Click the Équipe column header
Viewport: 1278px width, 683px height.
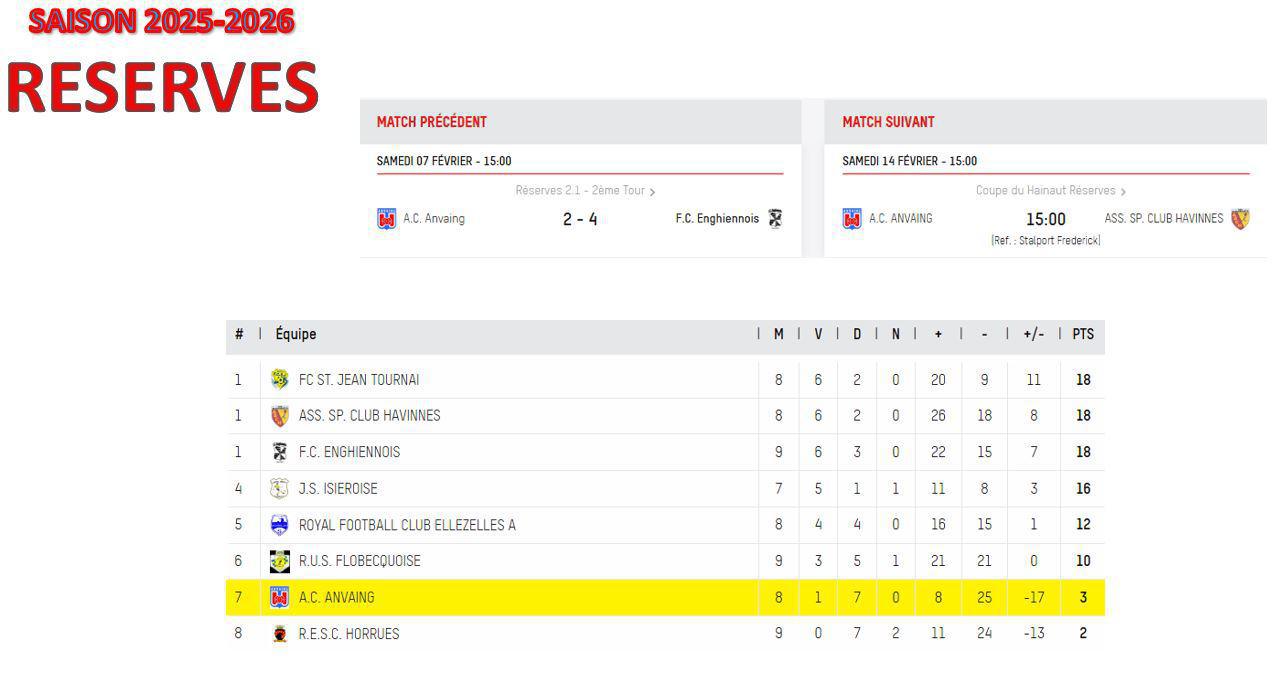pos(296,335)
